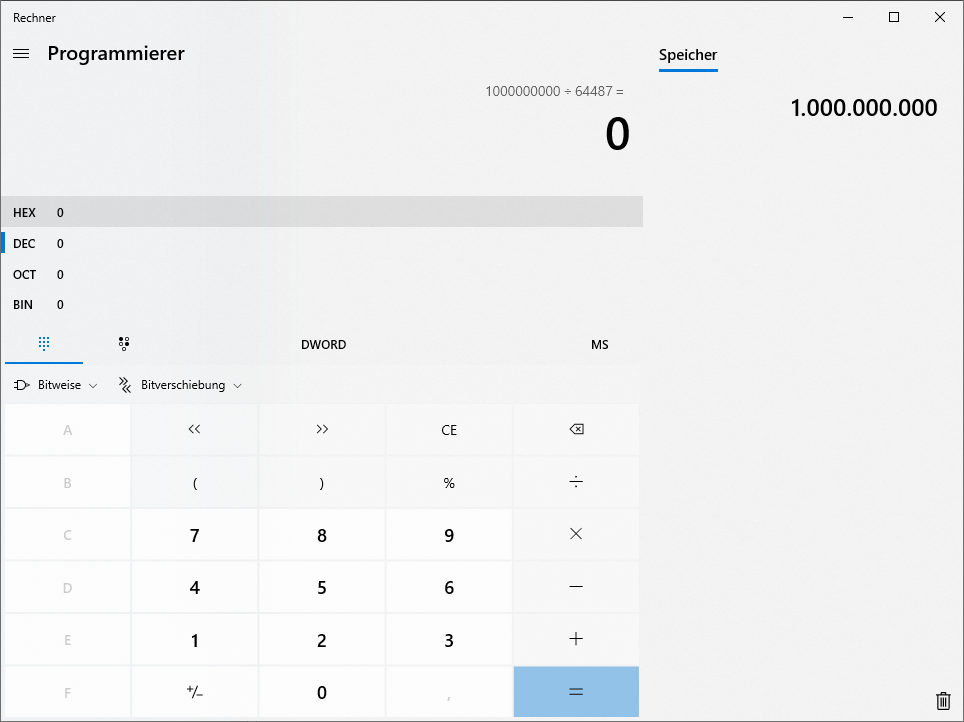The height and width of the screenshot is (722, 964).
Task: Click the close parenthesis key
Action: click(322, 482)
